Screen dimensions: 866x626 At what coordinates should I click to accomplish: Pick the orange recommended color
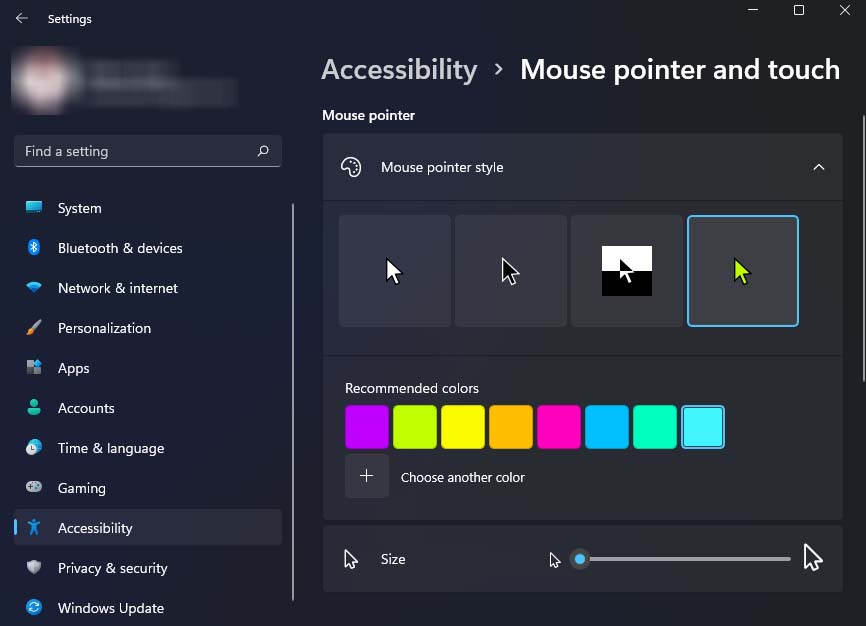click(511, 427)
